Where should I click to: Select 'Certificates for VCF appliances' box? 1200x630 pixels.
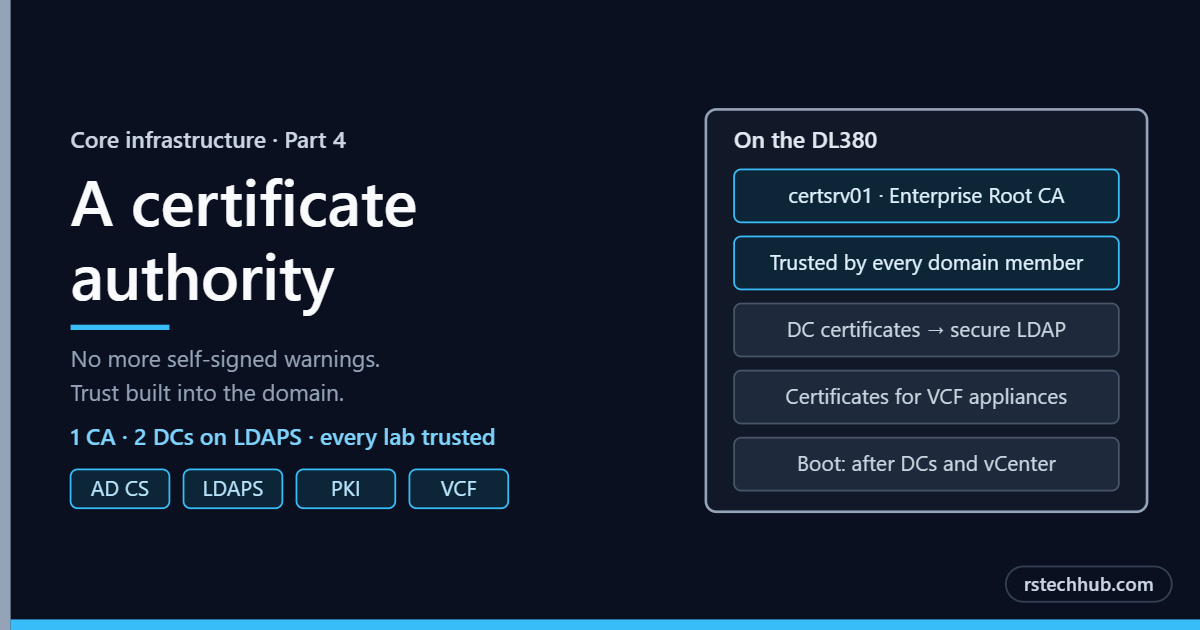pos(926,397)
